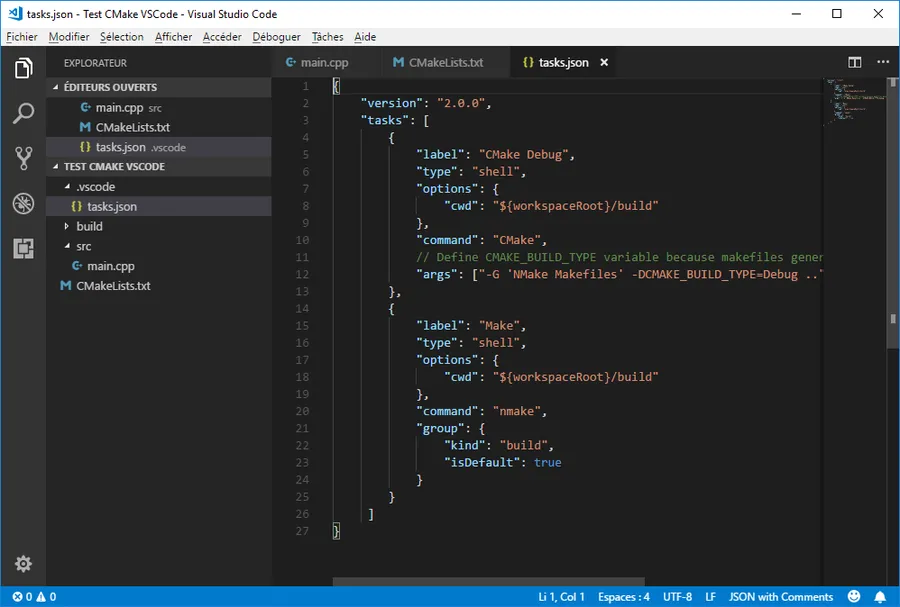This screenshot has height=607, width=900.
Task: Click the isDefault true value
Action: click(x=548, y=462)
